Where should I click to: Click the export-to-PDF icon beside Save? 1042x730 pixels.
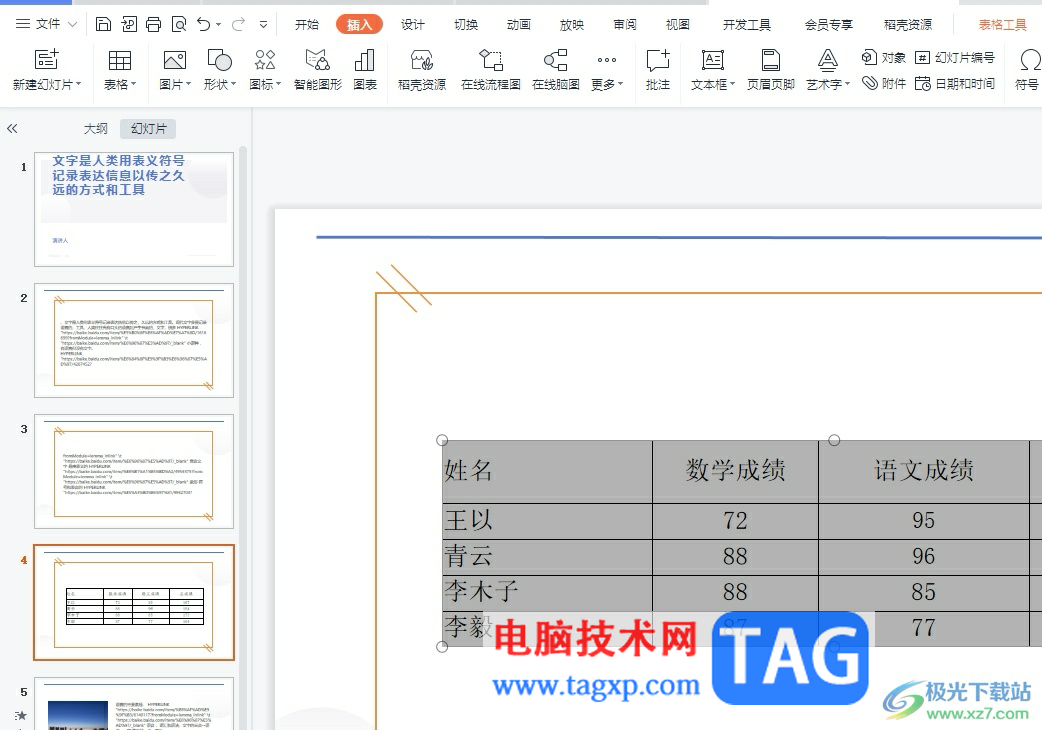click(128, 25)
